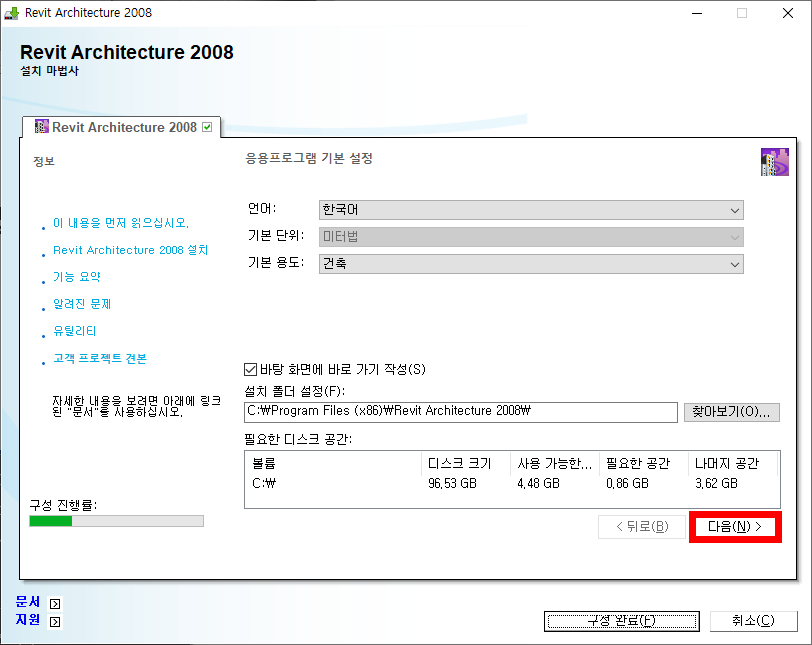Open the 지원 support link
This screenshot has width=812, height=645.
(28, 620)
